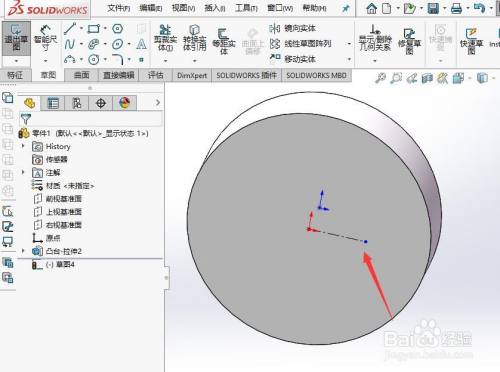This screenshot has width=500, height=372.
Task: Open dropdown arrow next to Linear Sketch Pattern
Action: point(349,44)
